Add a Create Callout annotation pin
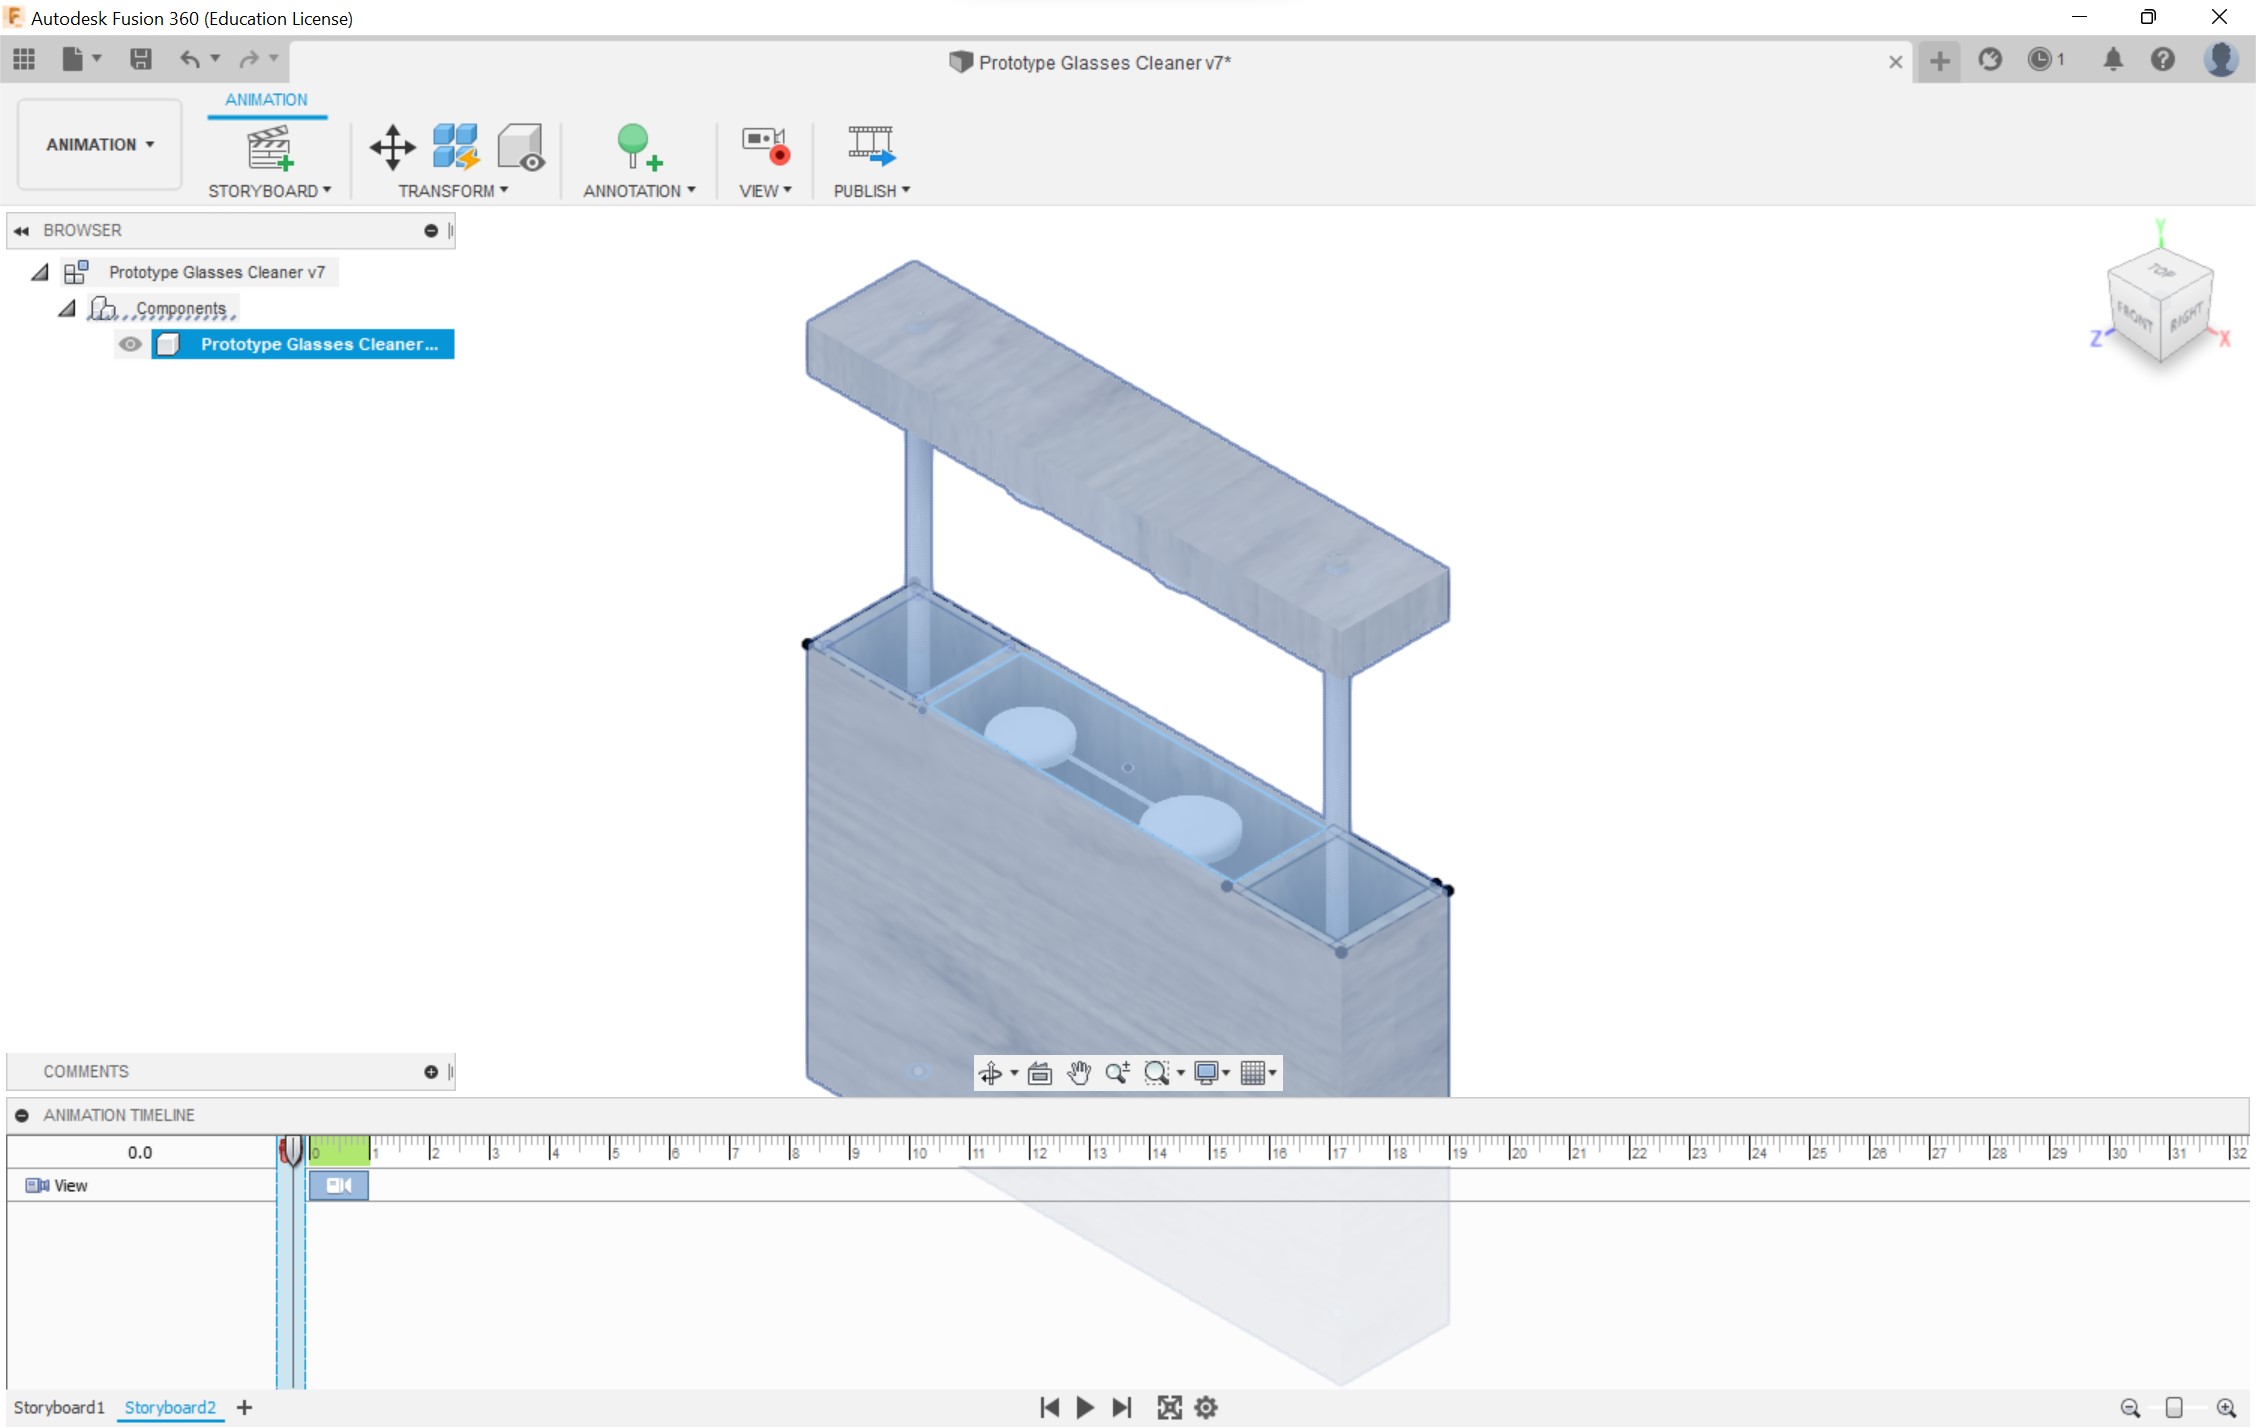 click(639, 147)
